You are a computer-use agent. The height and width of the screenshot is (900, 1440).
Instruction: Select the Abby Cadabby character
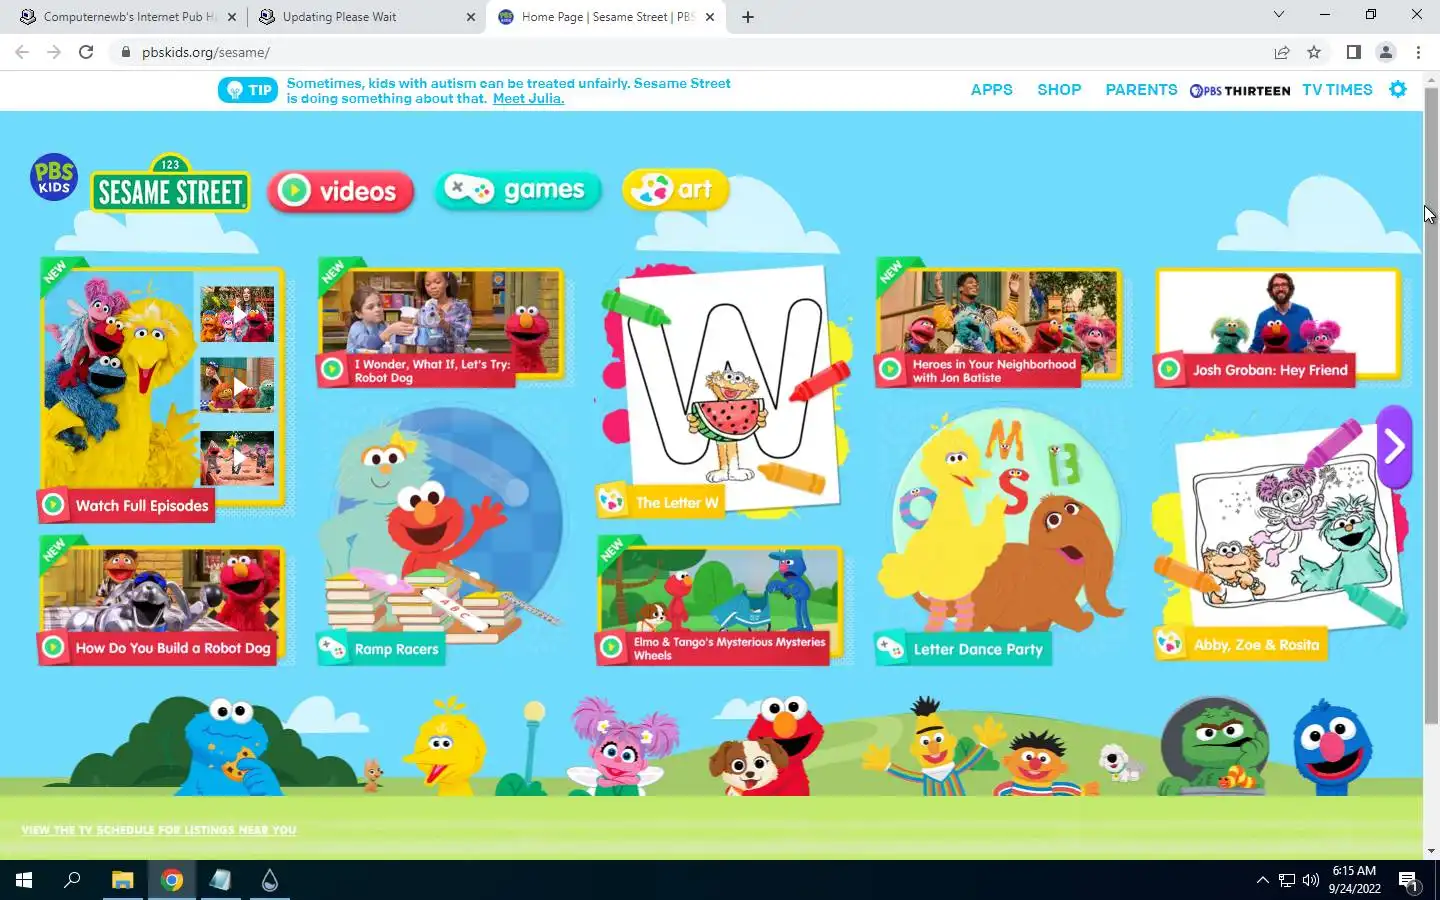622,746
